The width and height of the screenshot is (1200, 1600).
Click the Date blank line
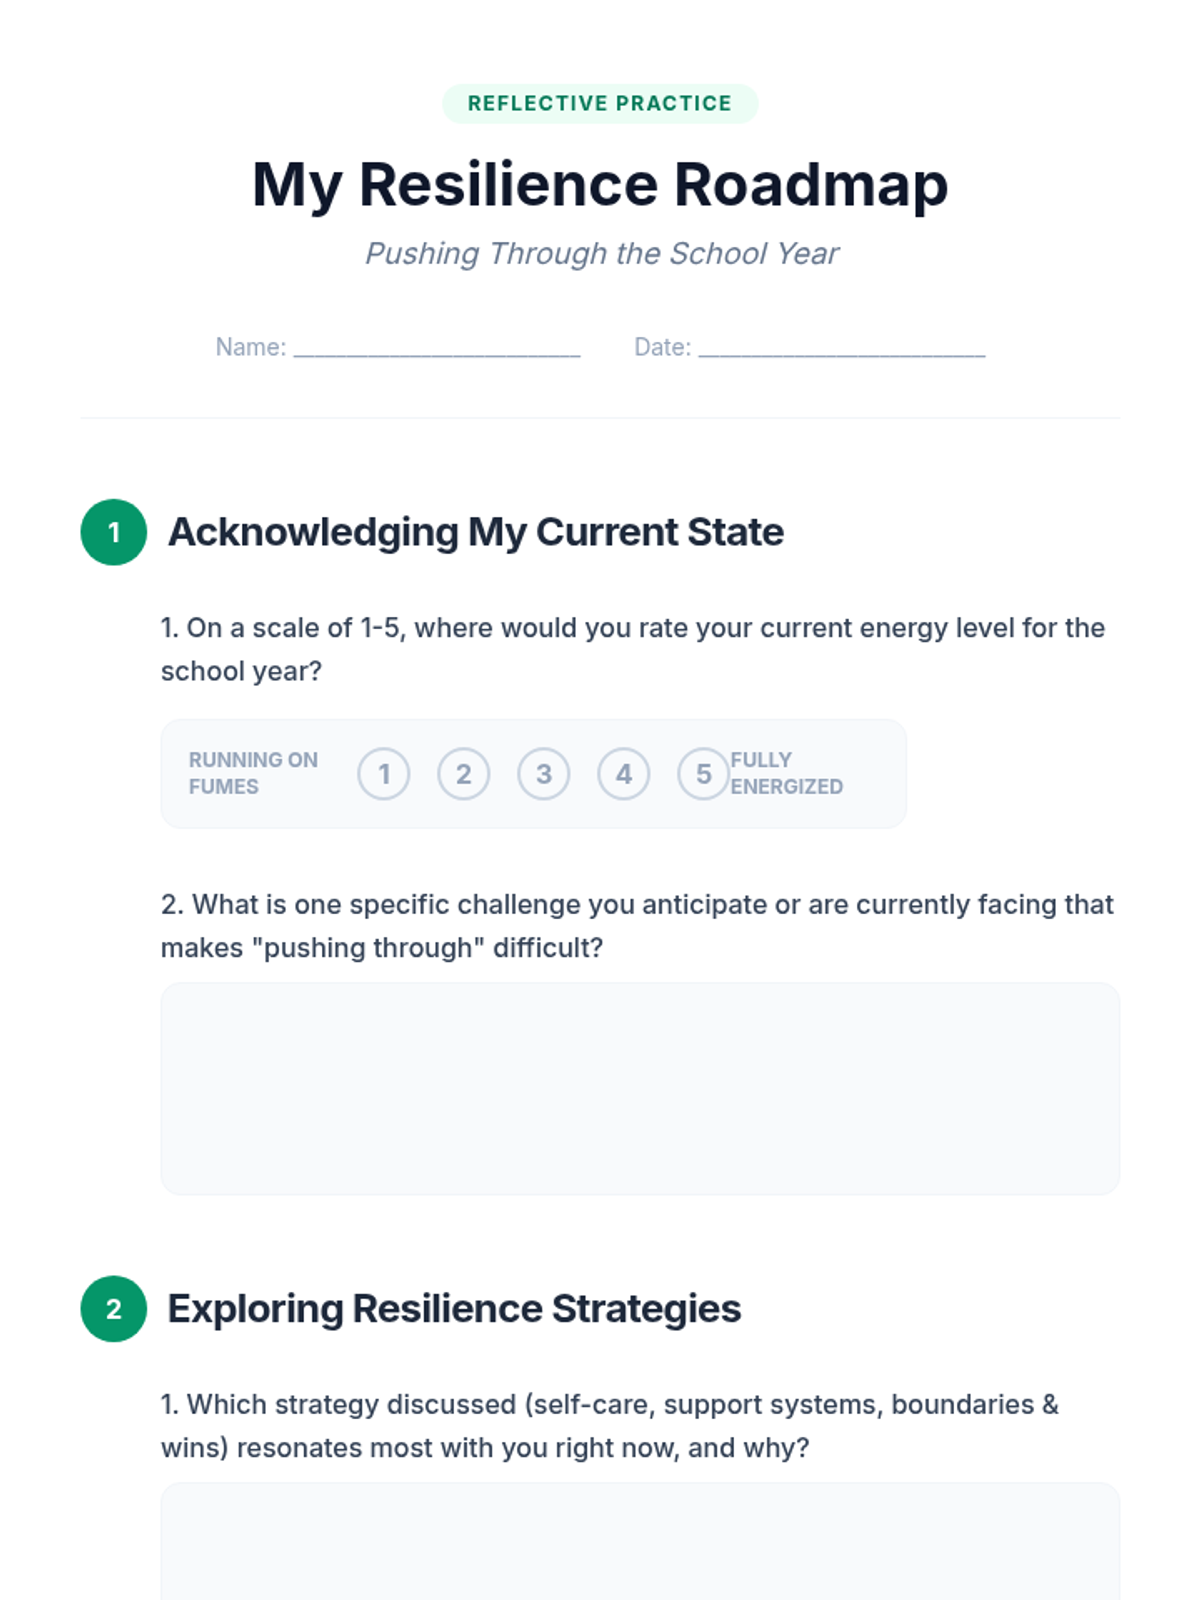click(842, 347)
